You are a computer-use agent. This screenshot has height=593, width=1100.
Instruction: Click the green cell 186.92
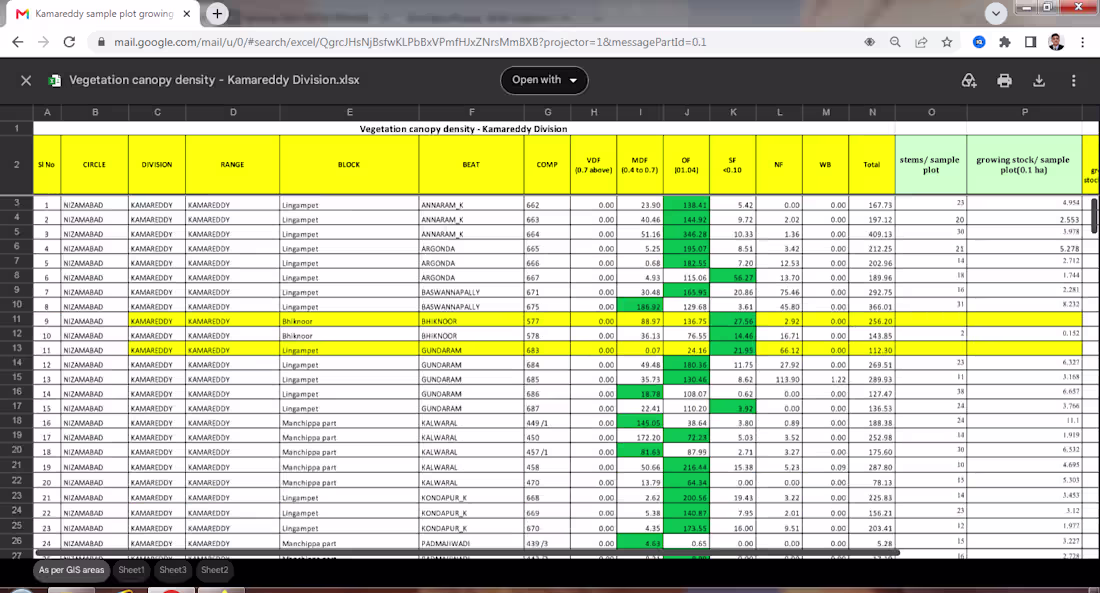pyautogui.click(x=640, y=307)
